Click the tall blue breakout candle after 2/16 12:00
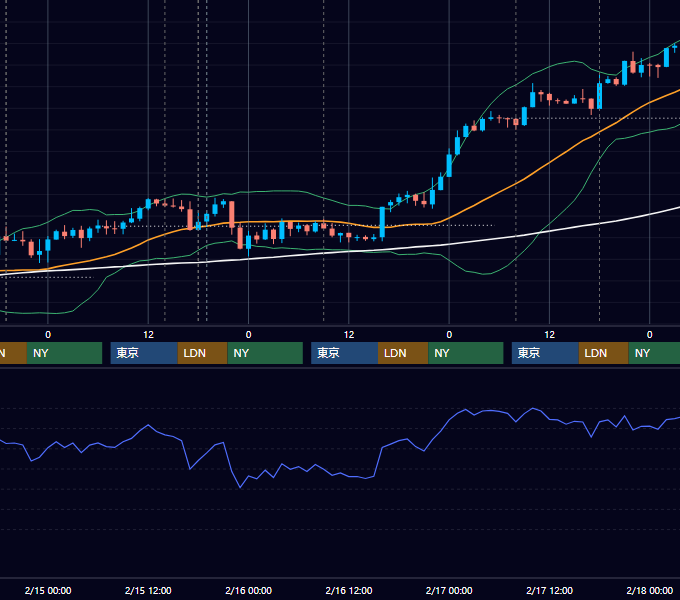 (x=382, y=223)
